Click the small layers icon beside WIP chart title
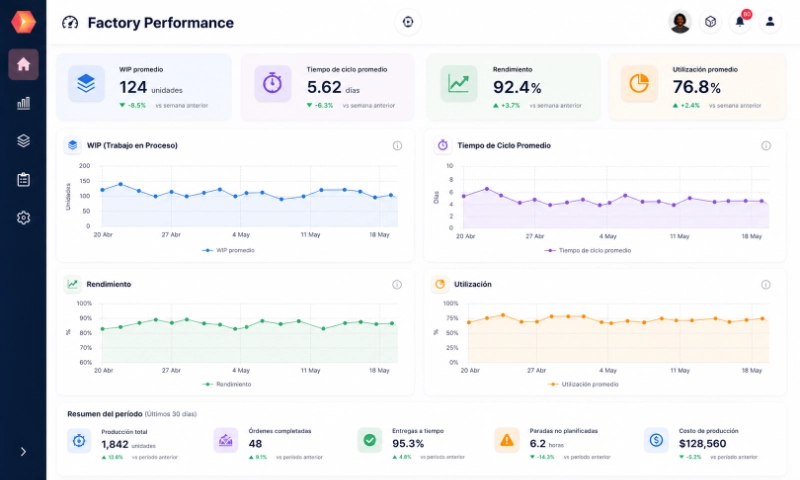 coord(72,145)
